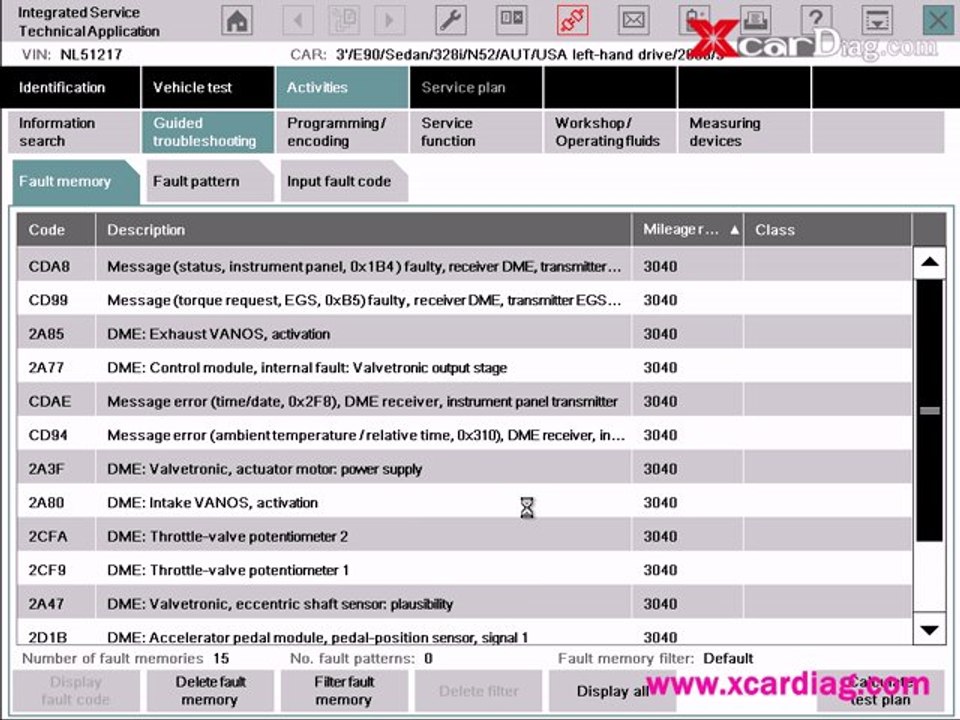
Task: Click the red connection manager icon
Action: coord(572,20)
